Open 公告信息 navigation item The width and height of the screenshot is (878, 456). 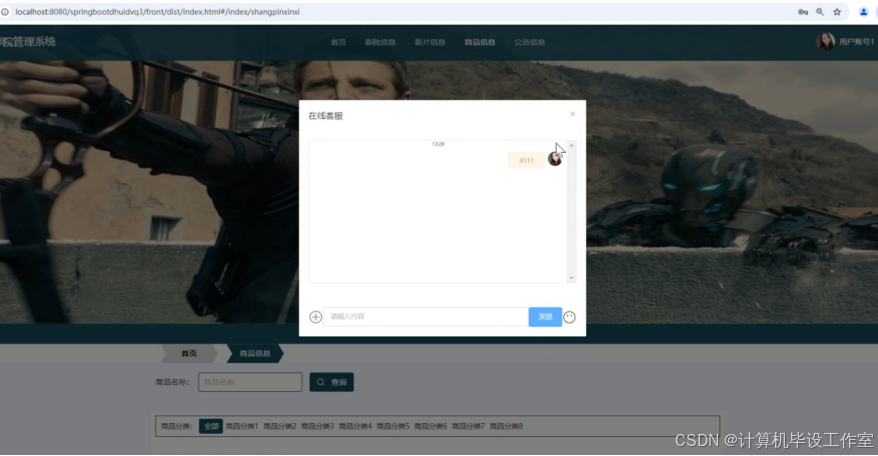coord(530,42)
